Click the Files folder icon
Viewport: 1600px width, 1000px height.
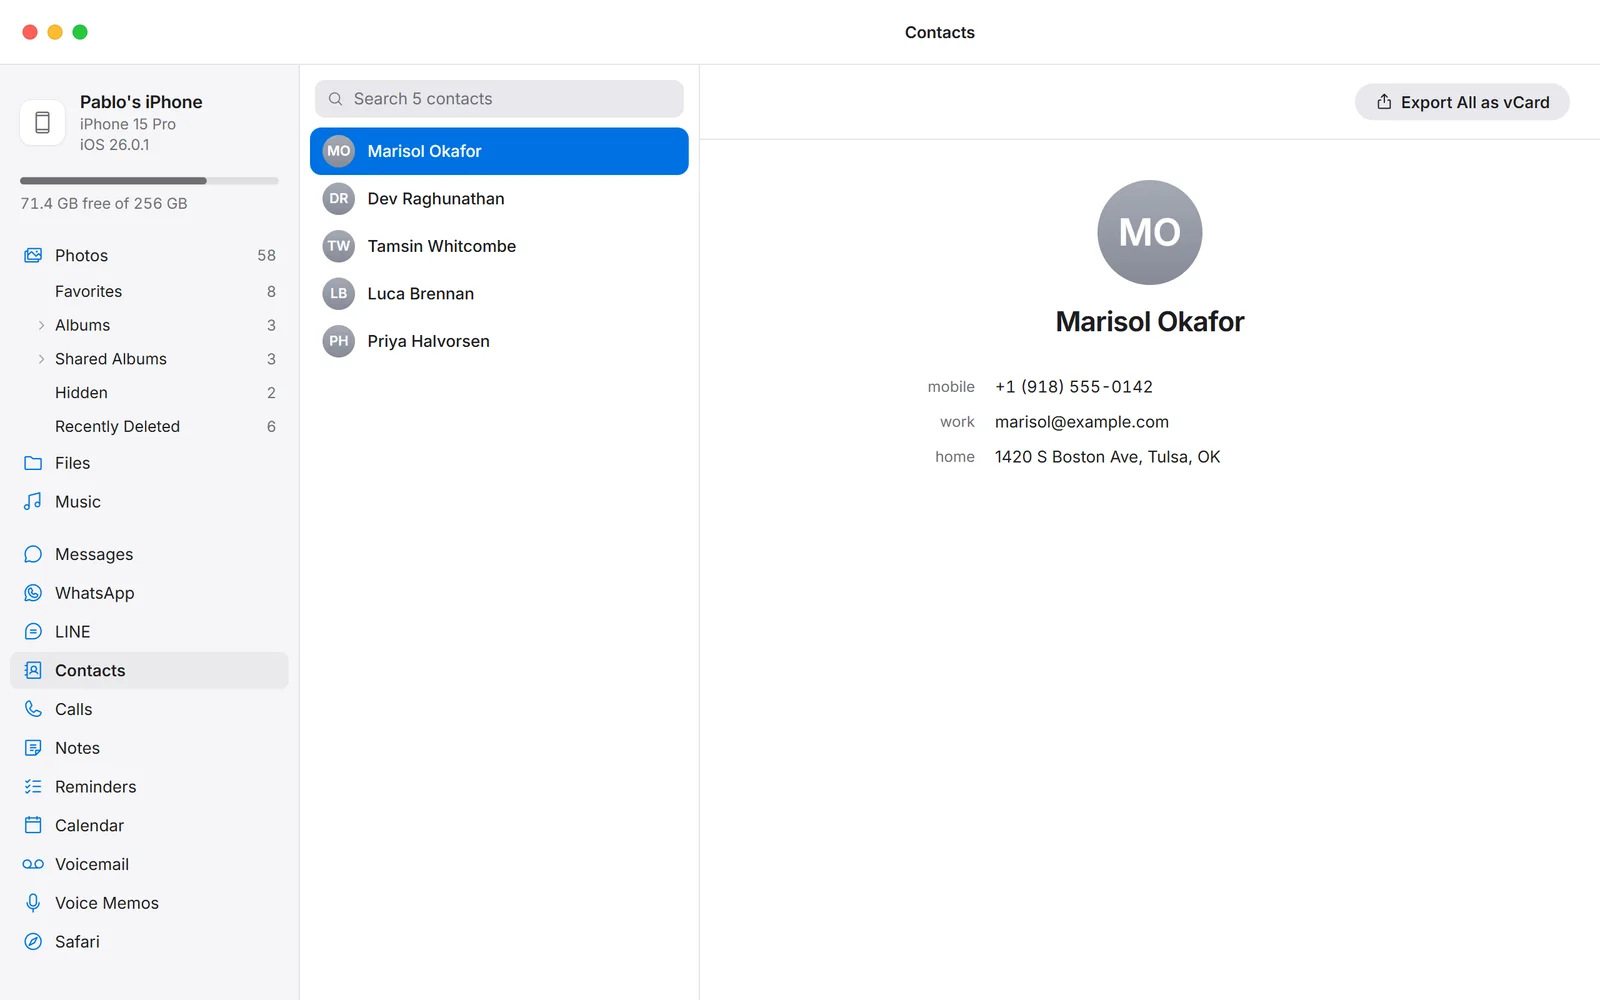coord(33,463)
